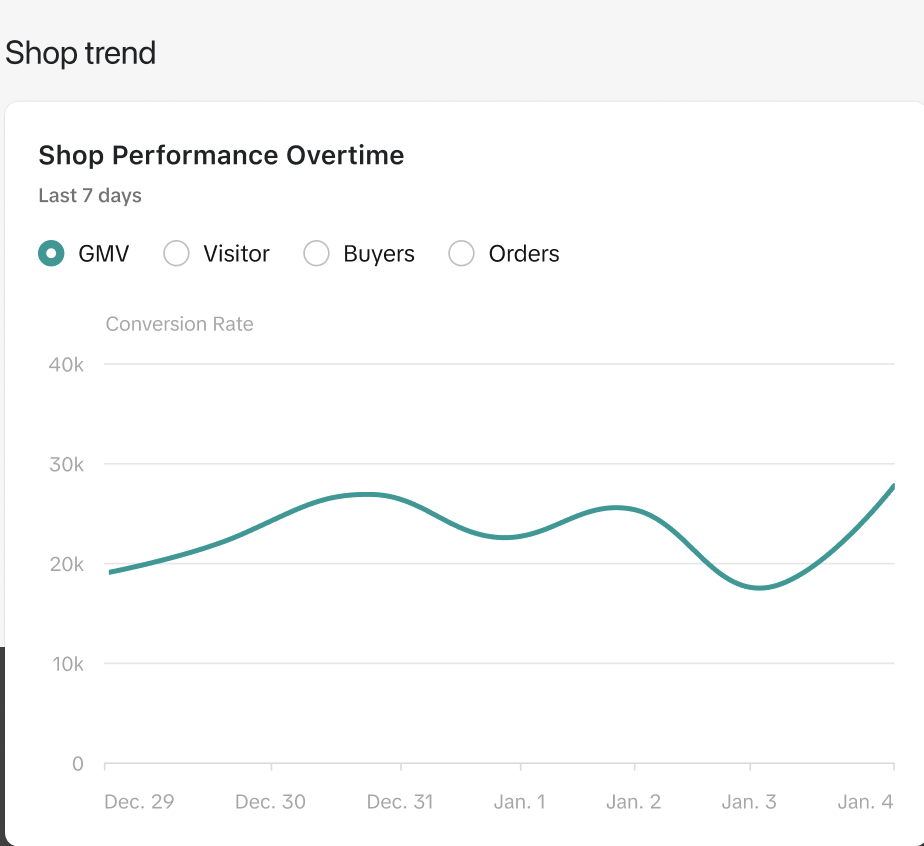Viewport: 924px width, 846px height.
Task: Click the Dec. 31 date label
Action: click(x=400, y=802)
